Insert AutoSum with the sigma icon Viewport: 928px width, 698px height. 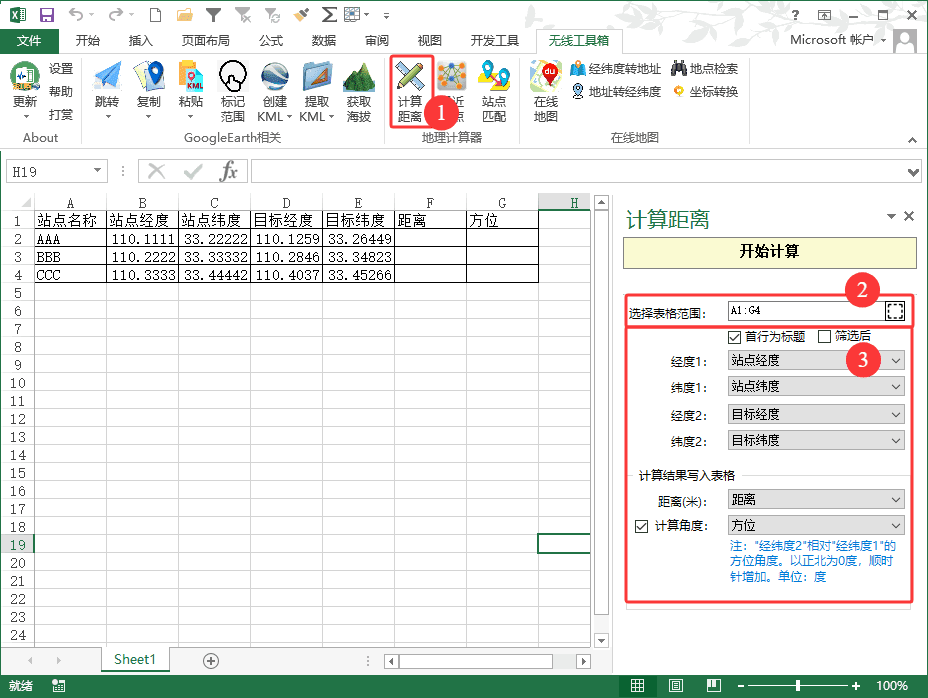point(329,15)
